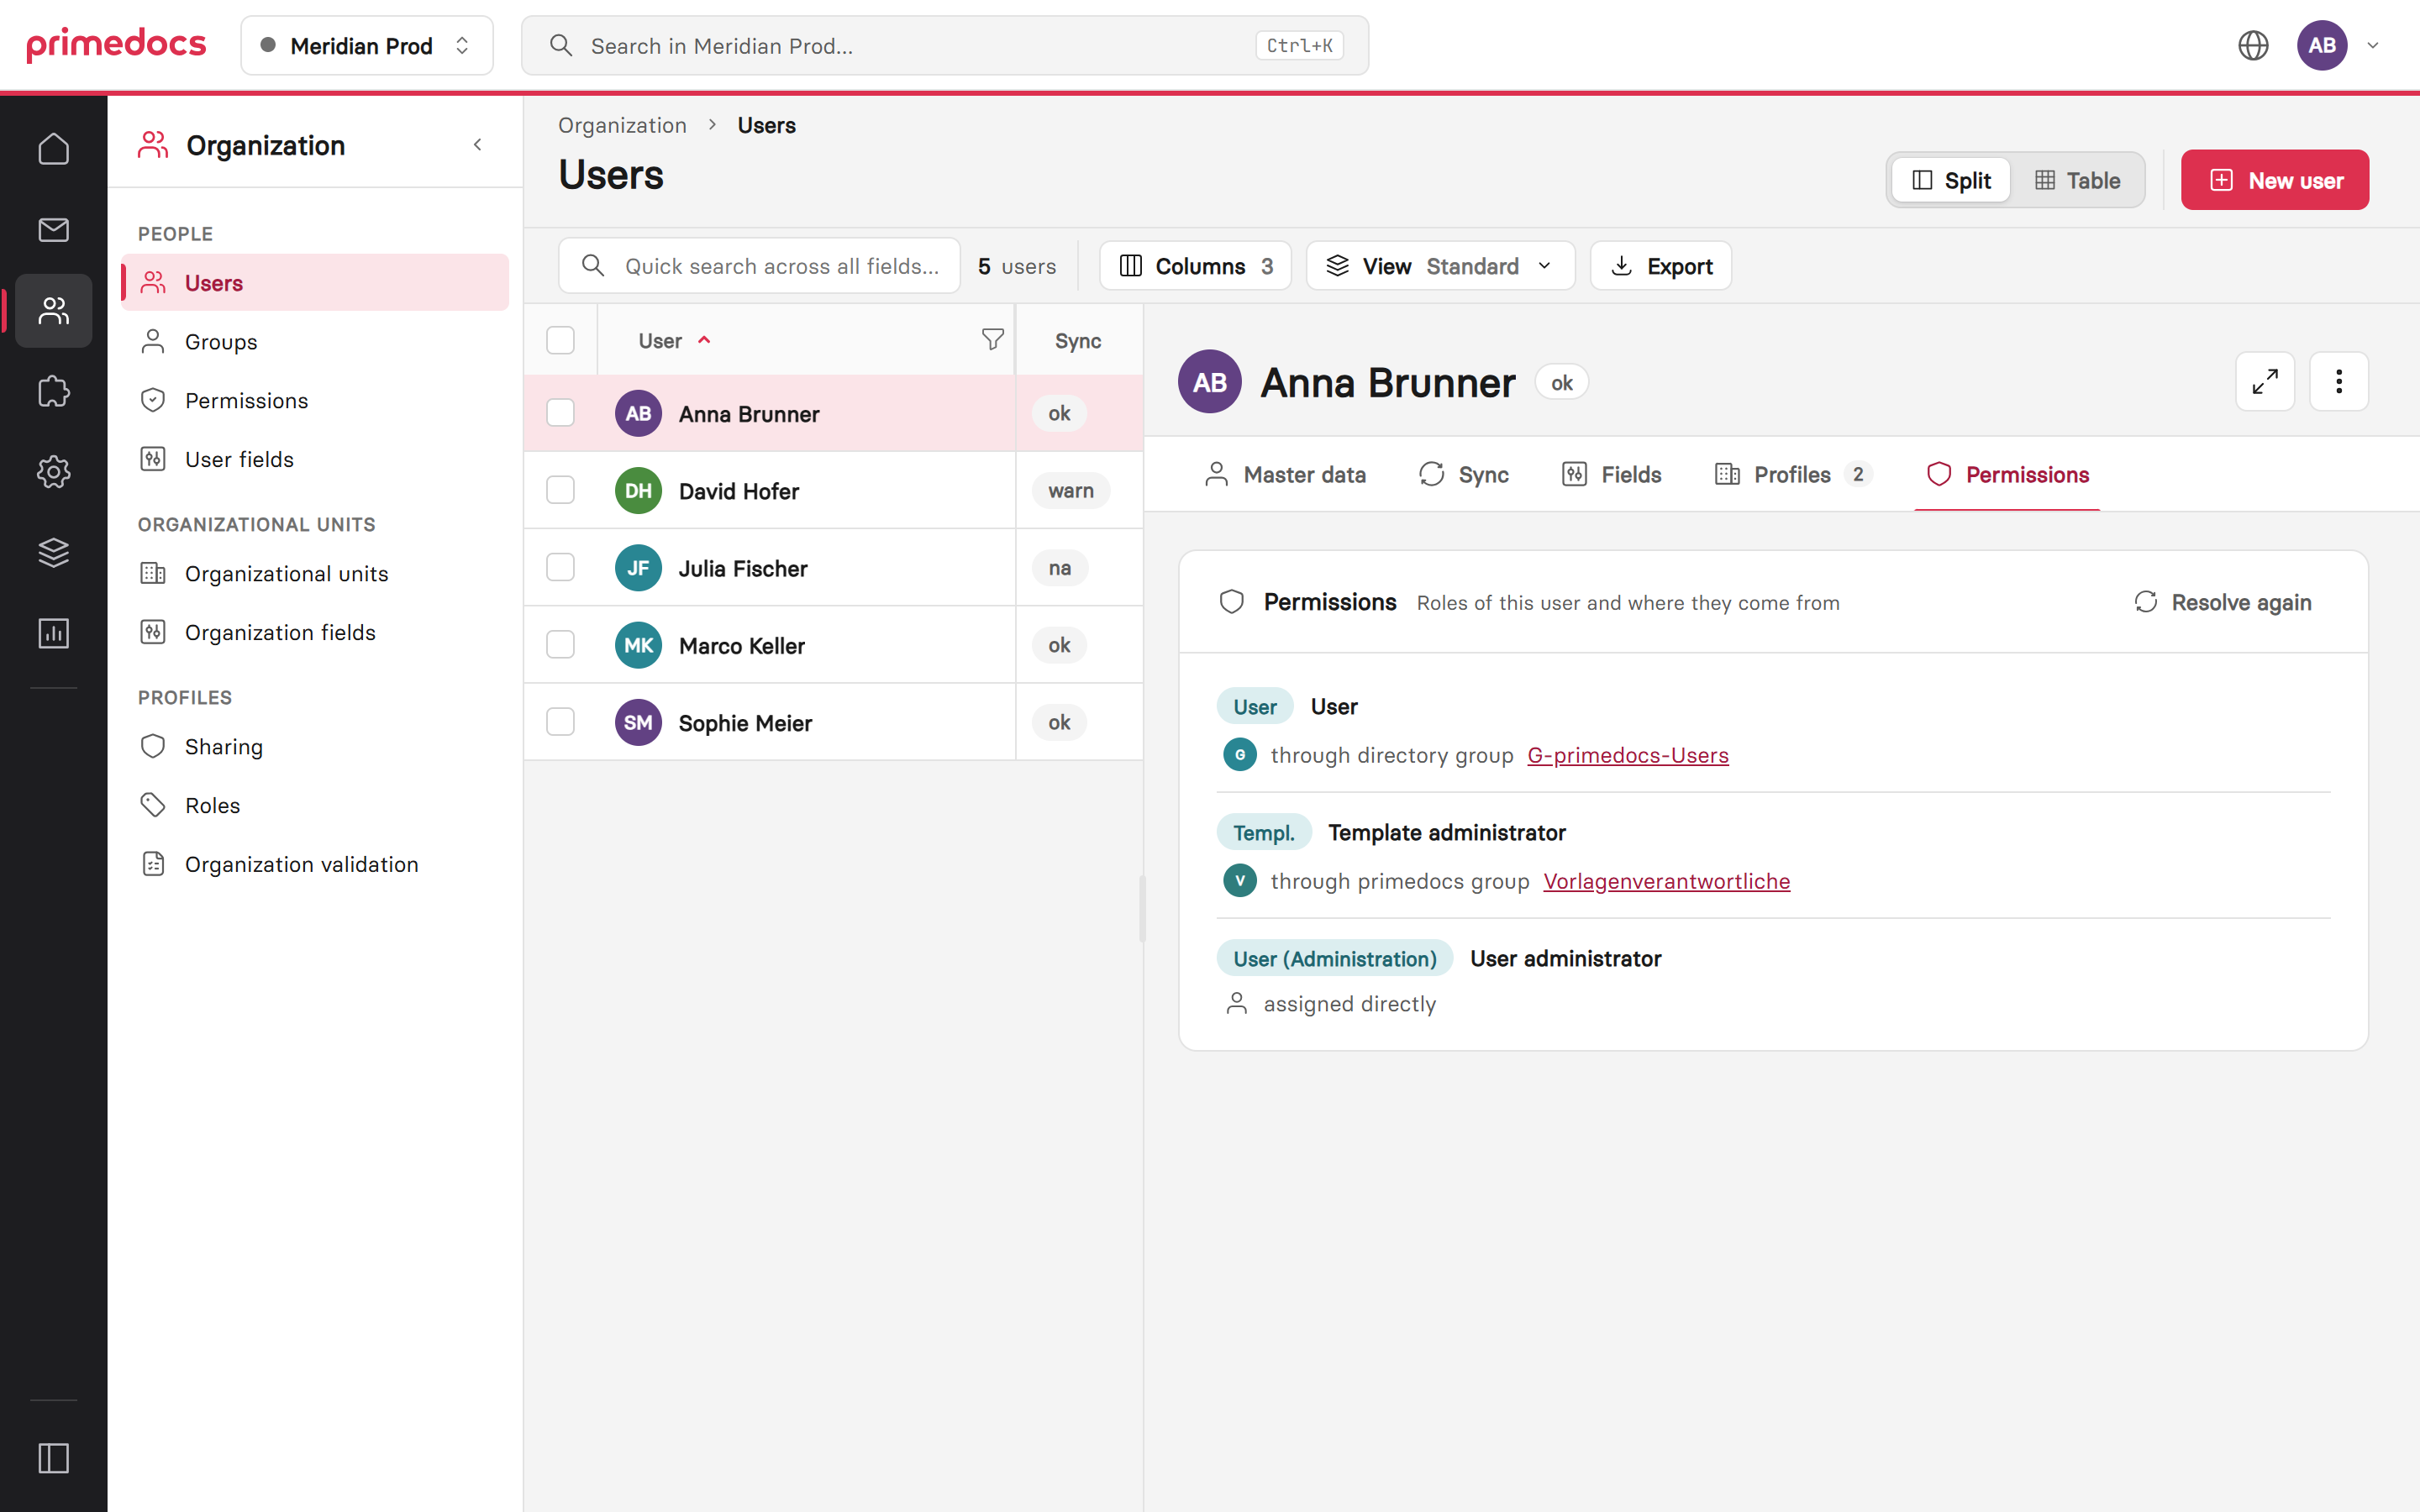Check the box for Marco Keller
The image size is (2420, 1512).
(560, 645)
